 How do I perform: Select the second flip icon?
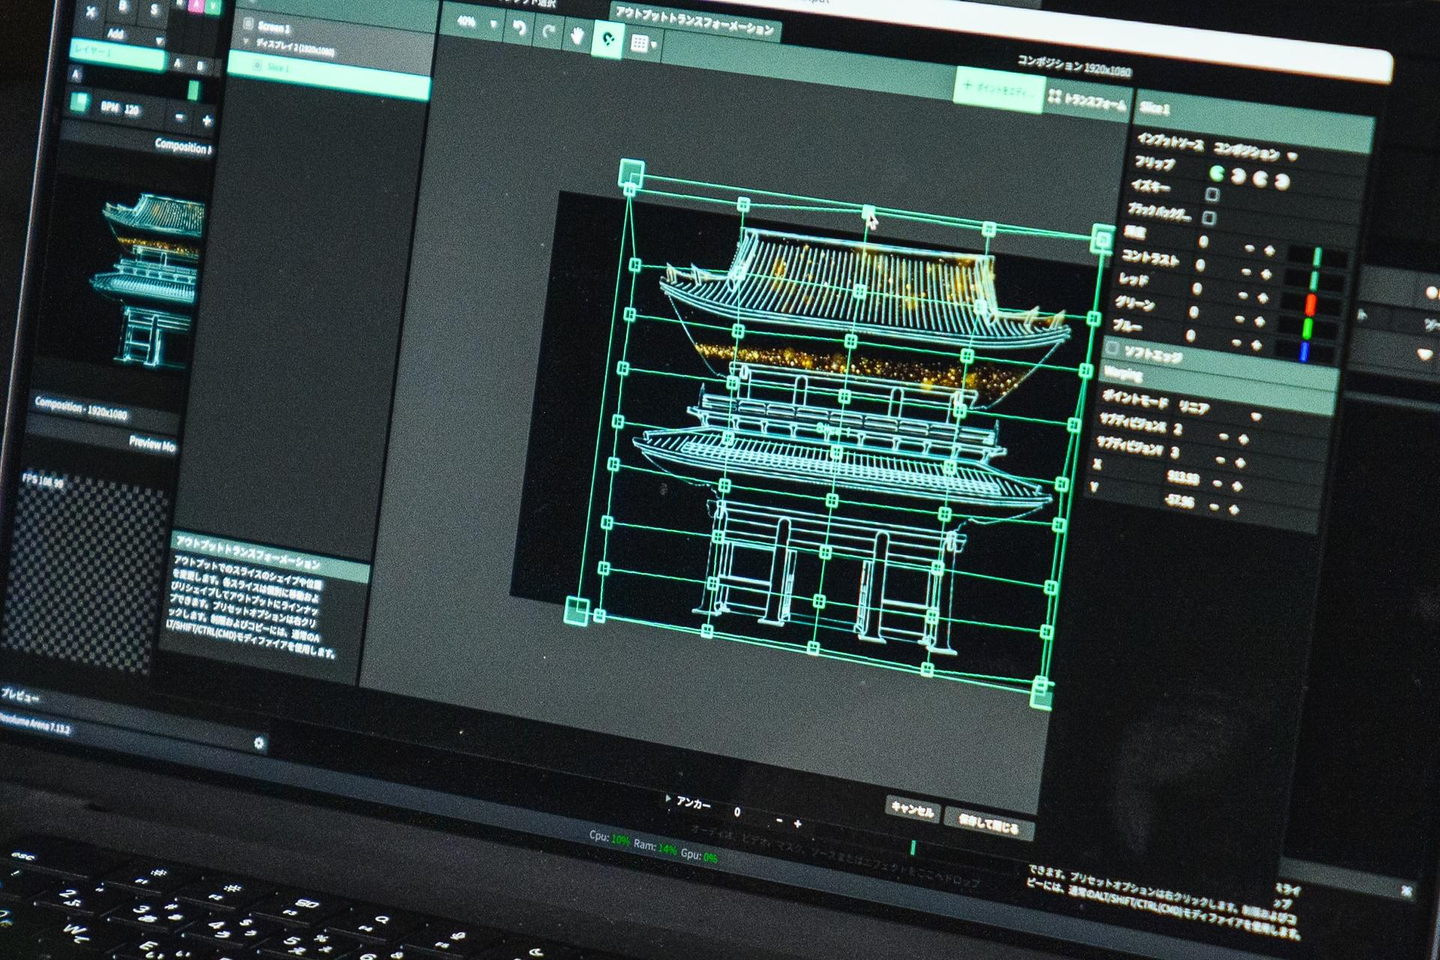click(x=1239, y=176)
